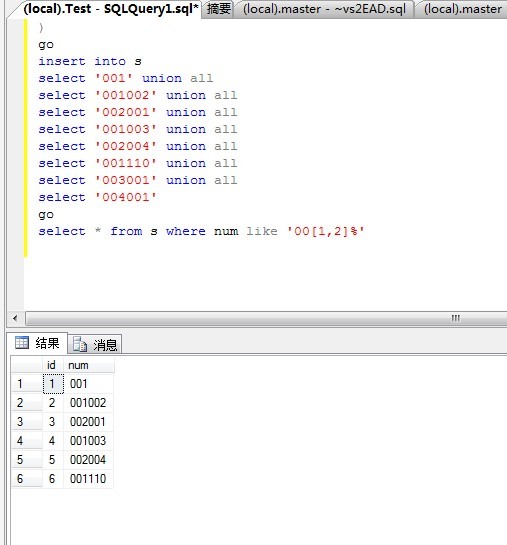Image resolution: width=507 pixels, height=545 pixels.
Task: Open the 消息 messages tab
Action: pyautogui.click(x=95, y=344)
